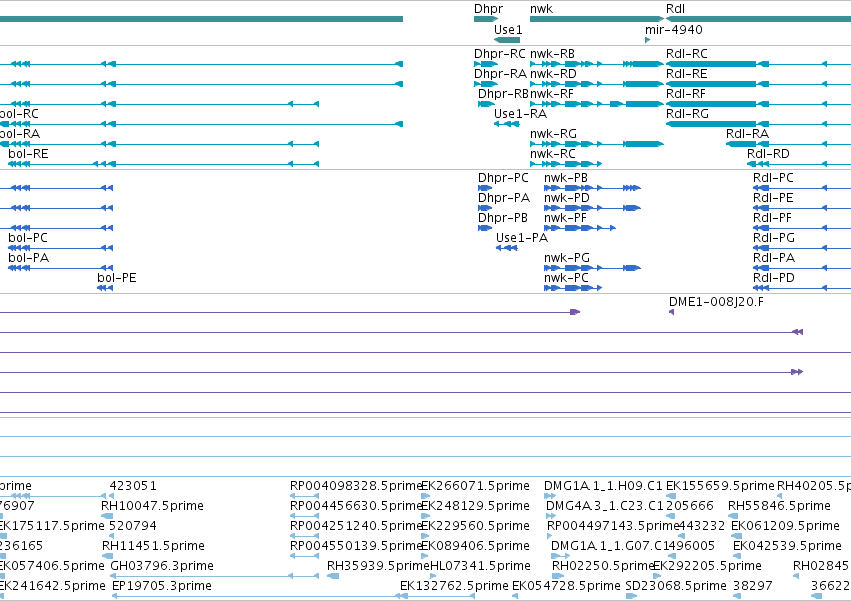Click the Rdl-RE transcript label
This screenshot has width=851, height=601.
[x=687, y=74]
